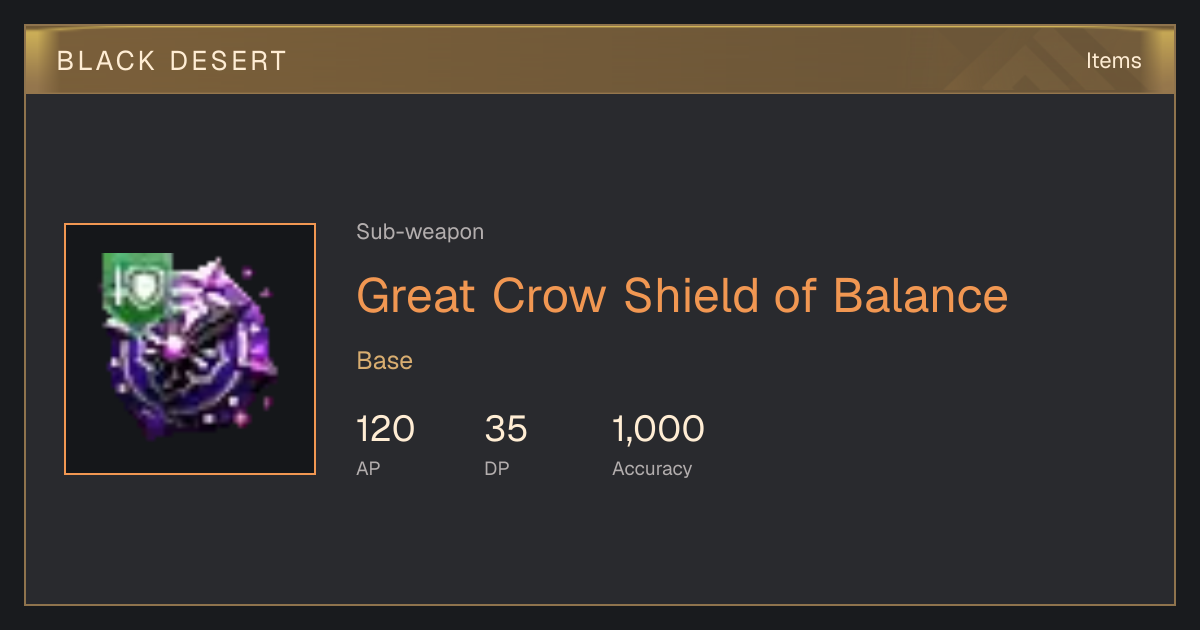The image size is (1200, 630).
Task: Click the AP stat label
Action: pyautogui.click(x=368, y=468)
